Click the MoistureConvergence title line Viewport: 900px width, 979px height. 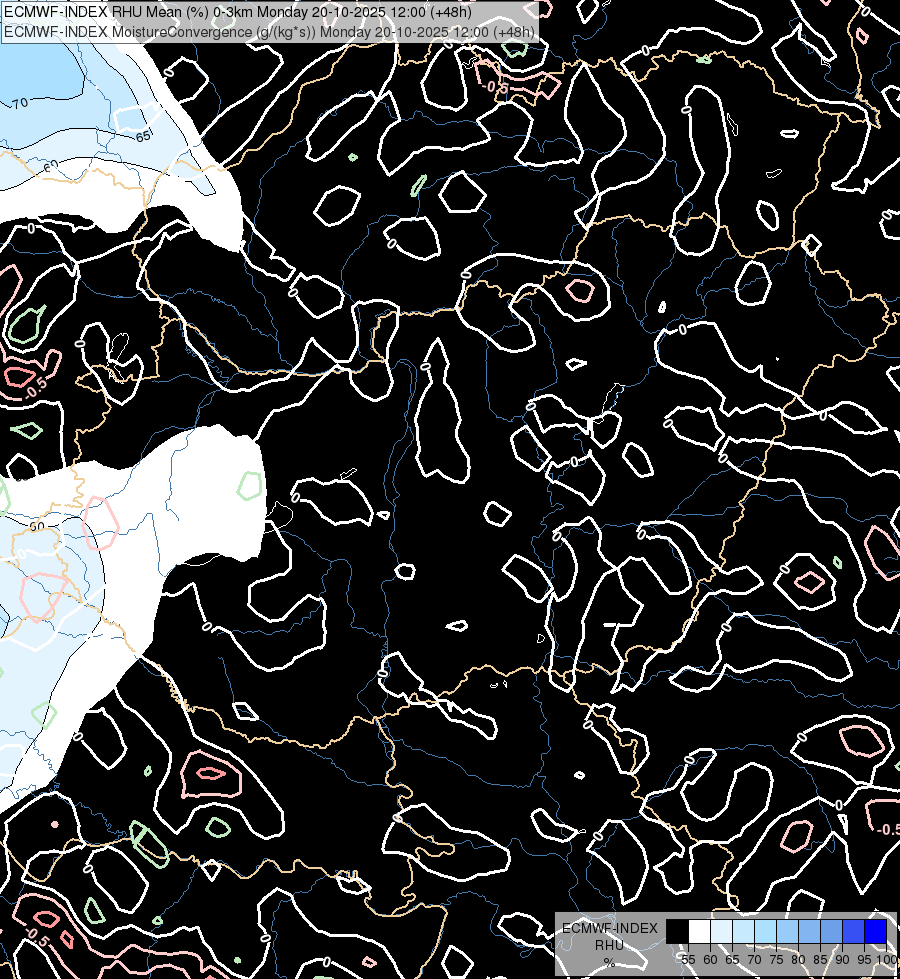point(269,32)
